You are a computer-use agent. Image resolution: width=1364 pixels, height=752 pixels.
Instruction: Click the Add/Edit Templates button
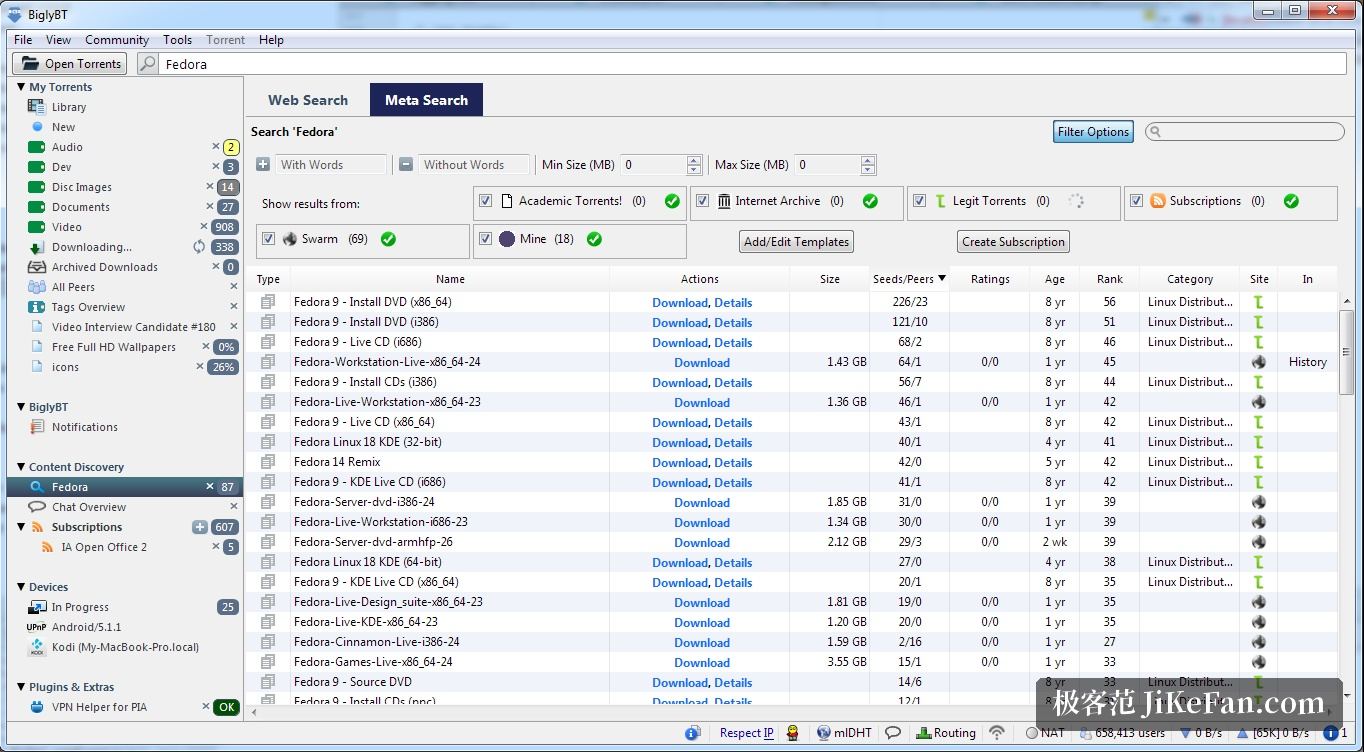(x=797, y=242)
